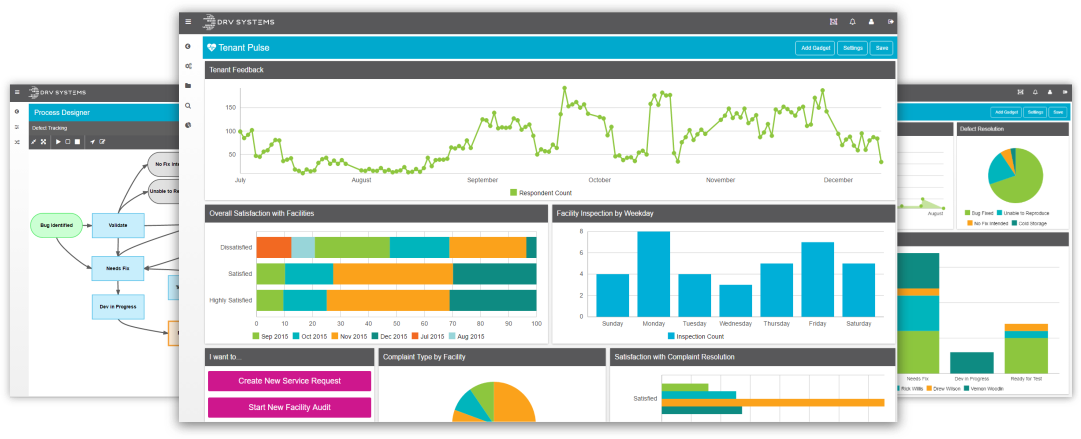
Task: Click the Wednesday bar in Facility Inspection chart
Action: (736, 300)
